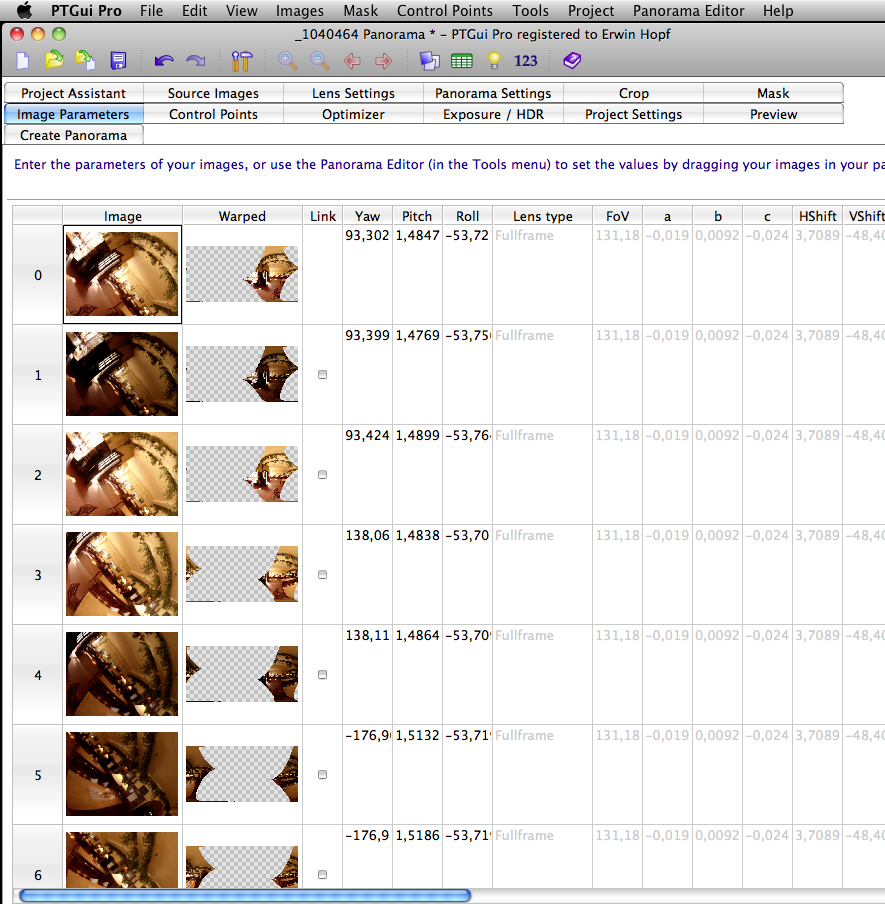Switch to the Project Assistant tab
Screen dimensions: 885x904
pos(73,93)
